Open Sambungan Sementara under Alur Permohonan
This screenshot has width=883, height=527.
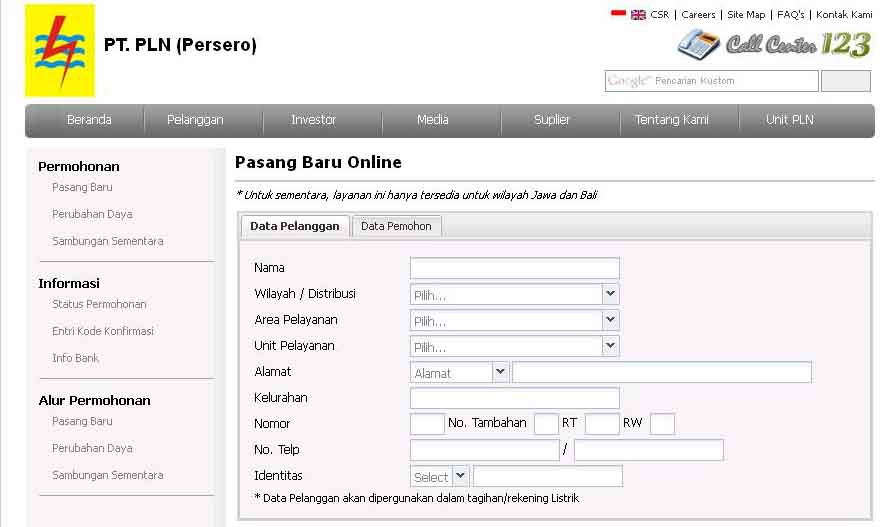tap(108, 476)
